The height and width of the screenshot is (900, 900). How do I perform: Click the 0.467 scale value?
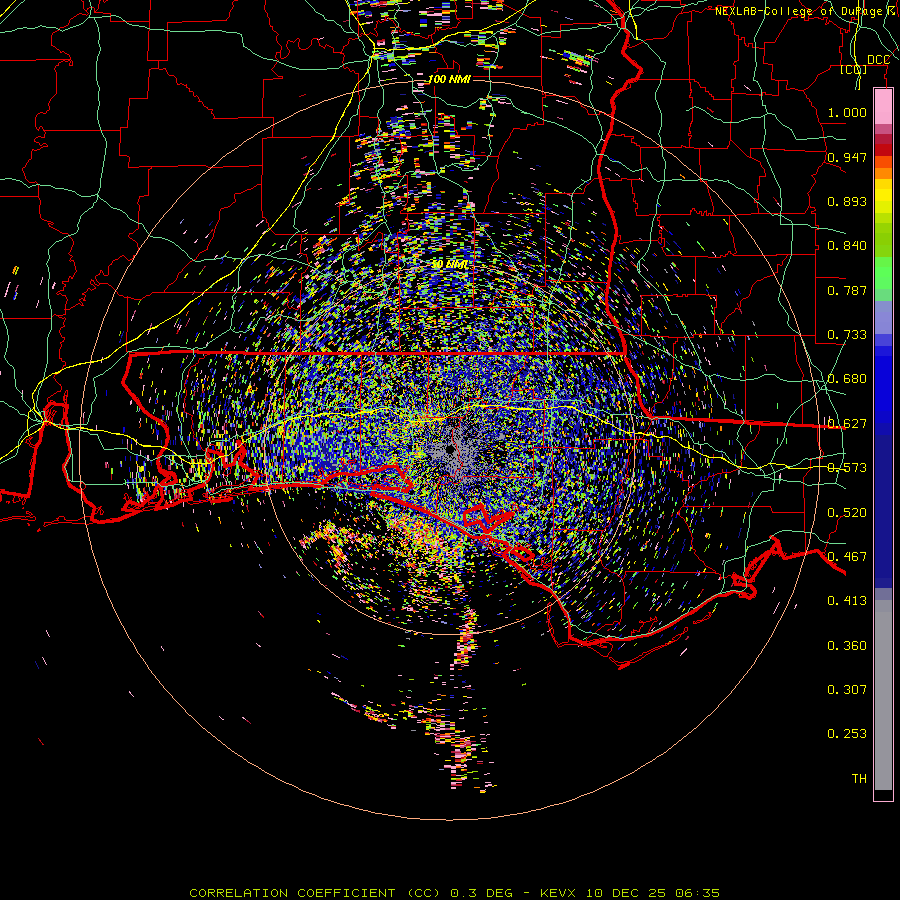(x=847, y=557)
